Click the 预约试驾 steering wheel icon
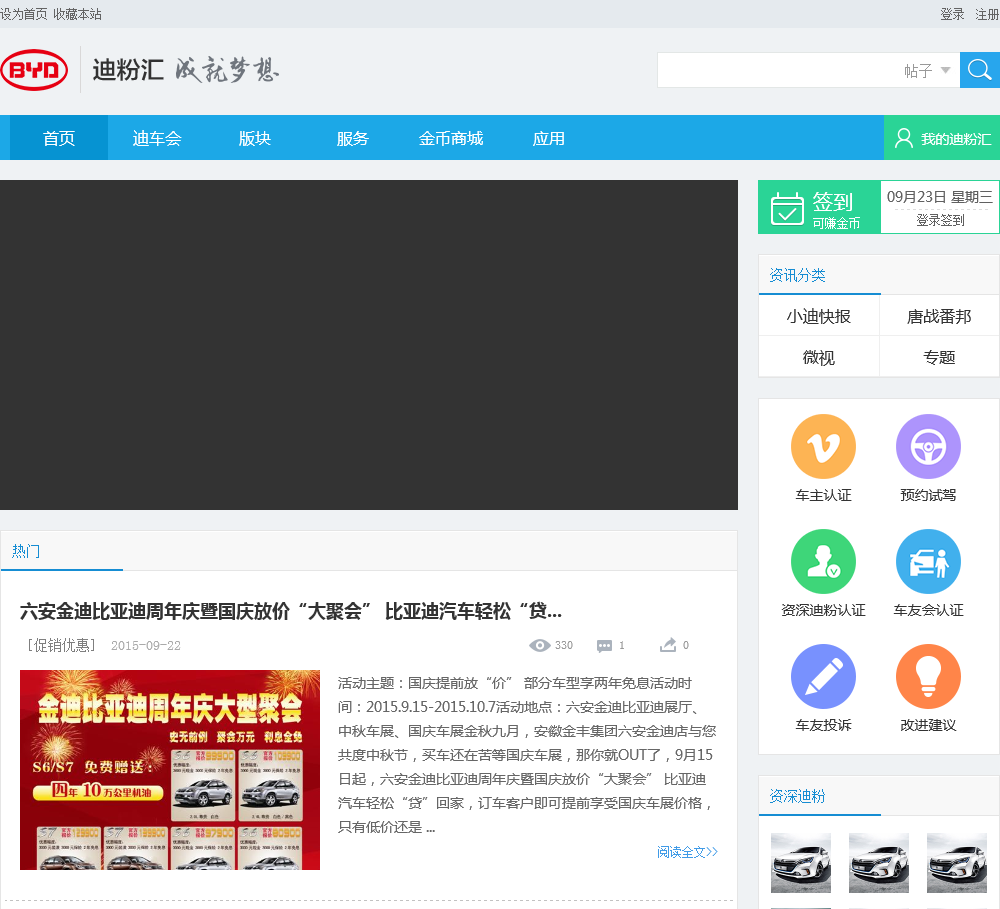The image size is (1000, 909). tap(928, 447)
